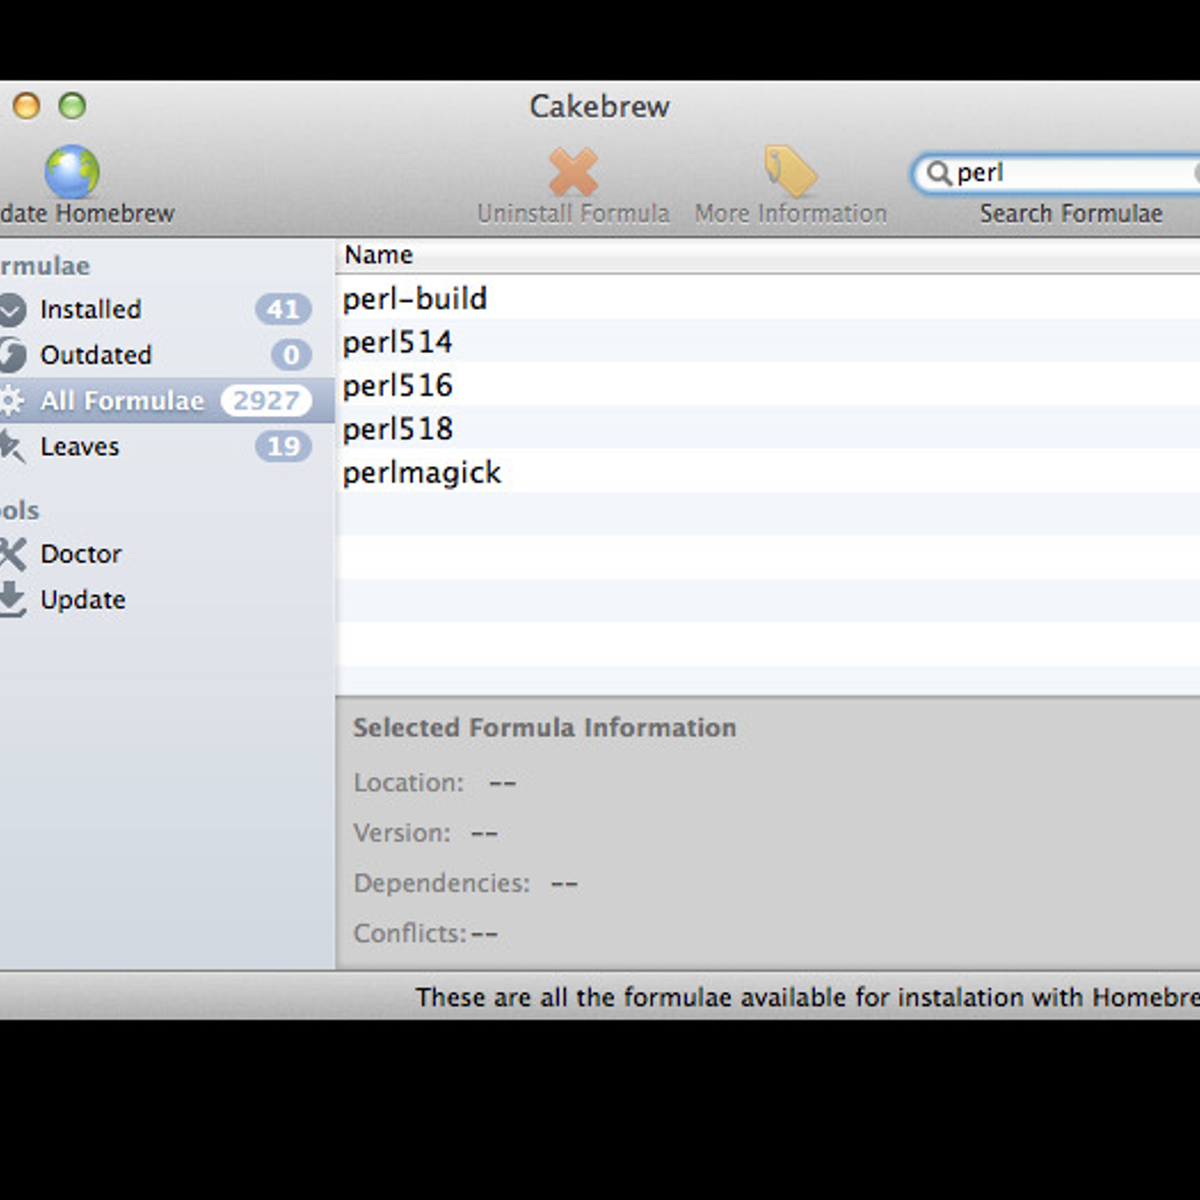Select the perlmagick formula row
Screen dimensions: 1200x1200
pyautogui.click(x=768, y=472)
